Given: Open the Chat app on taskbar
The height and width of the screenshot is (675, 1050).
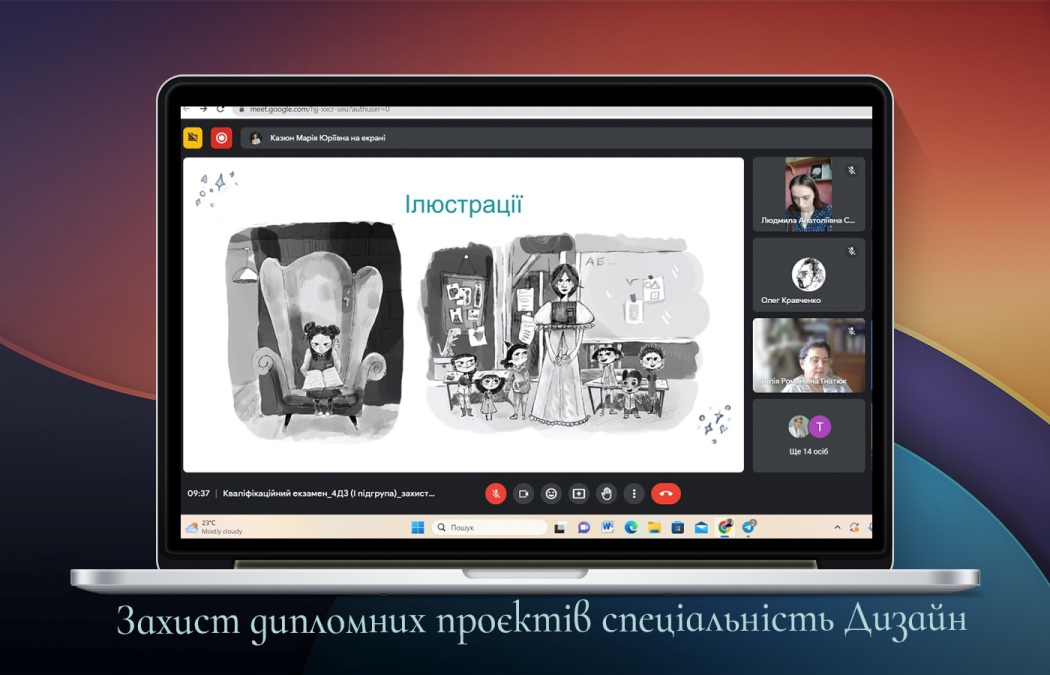Looking at the screenshot, I should click(x=583, y=528).
